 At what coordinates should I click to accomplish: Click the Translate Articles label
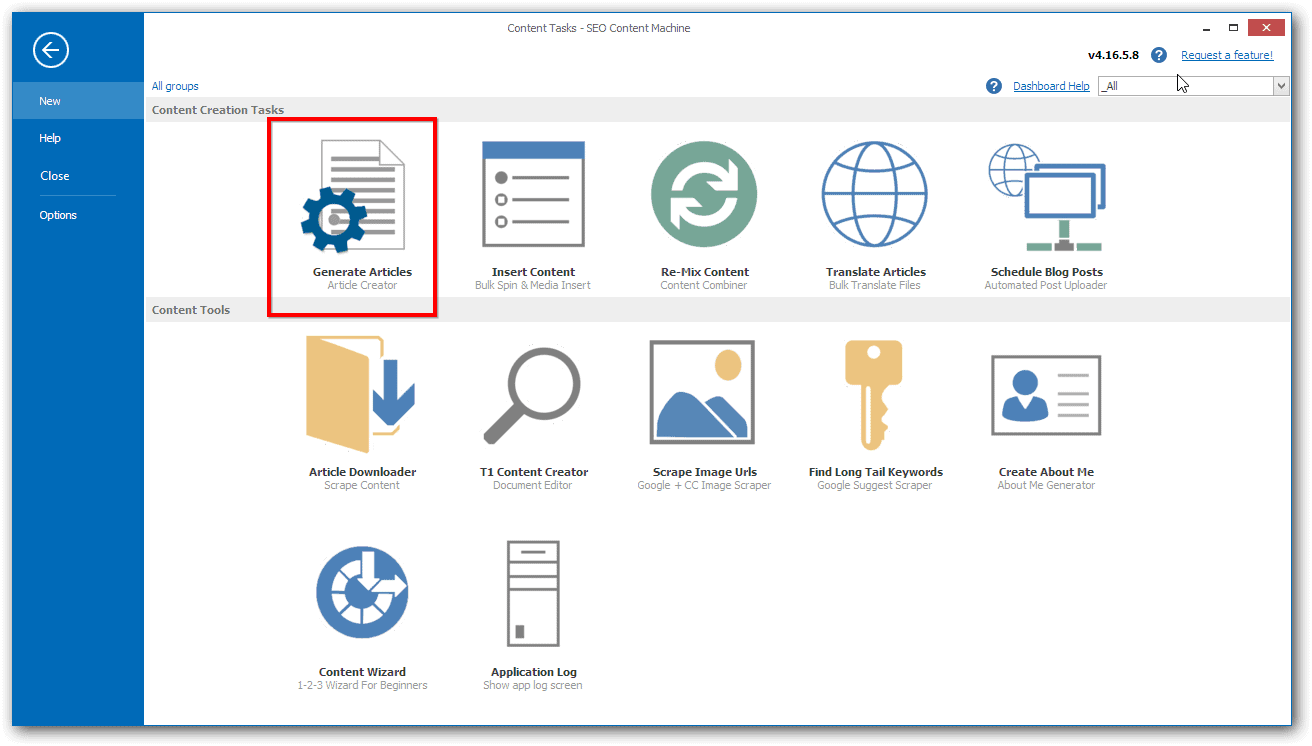pos(875,272)
